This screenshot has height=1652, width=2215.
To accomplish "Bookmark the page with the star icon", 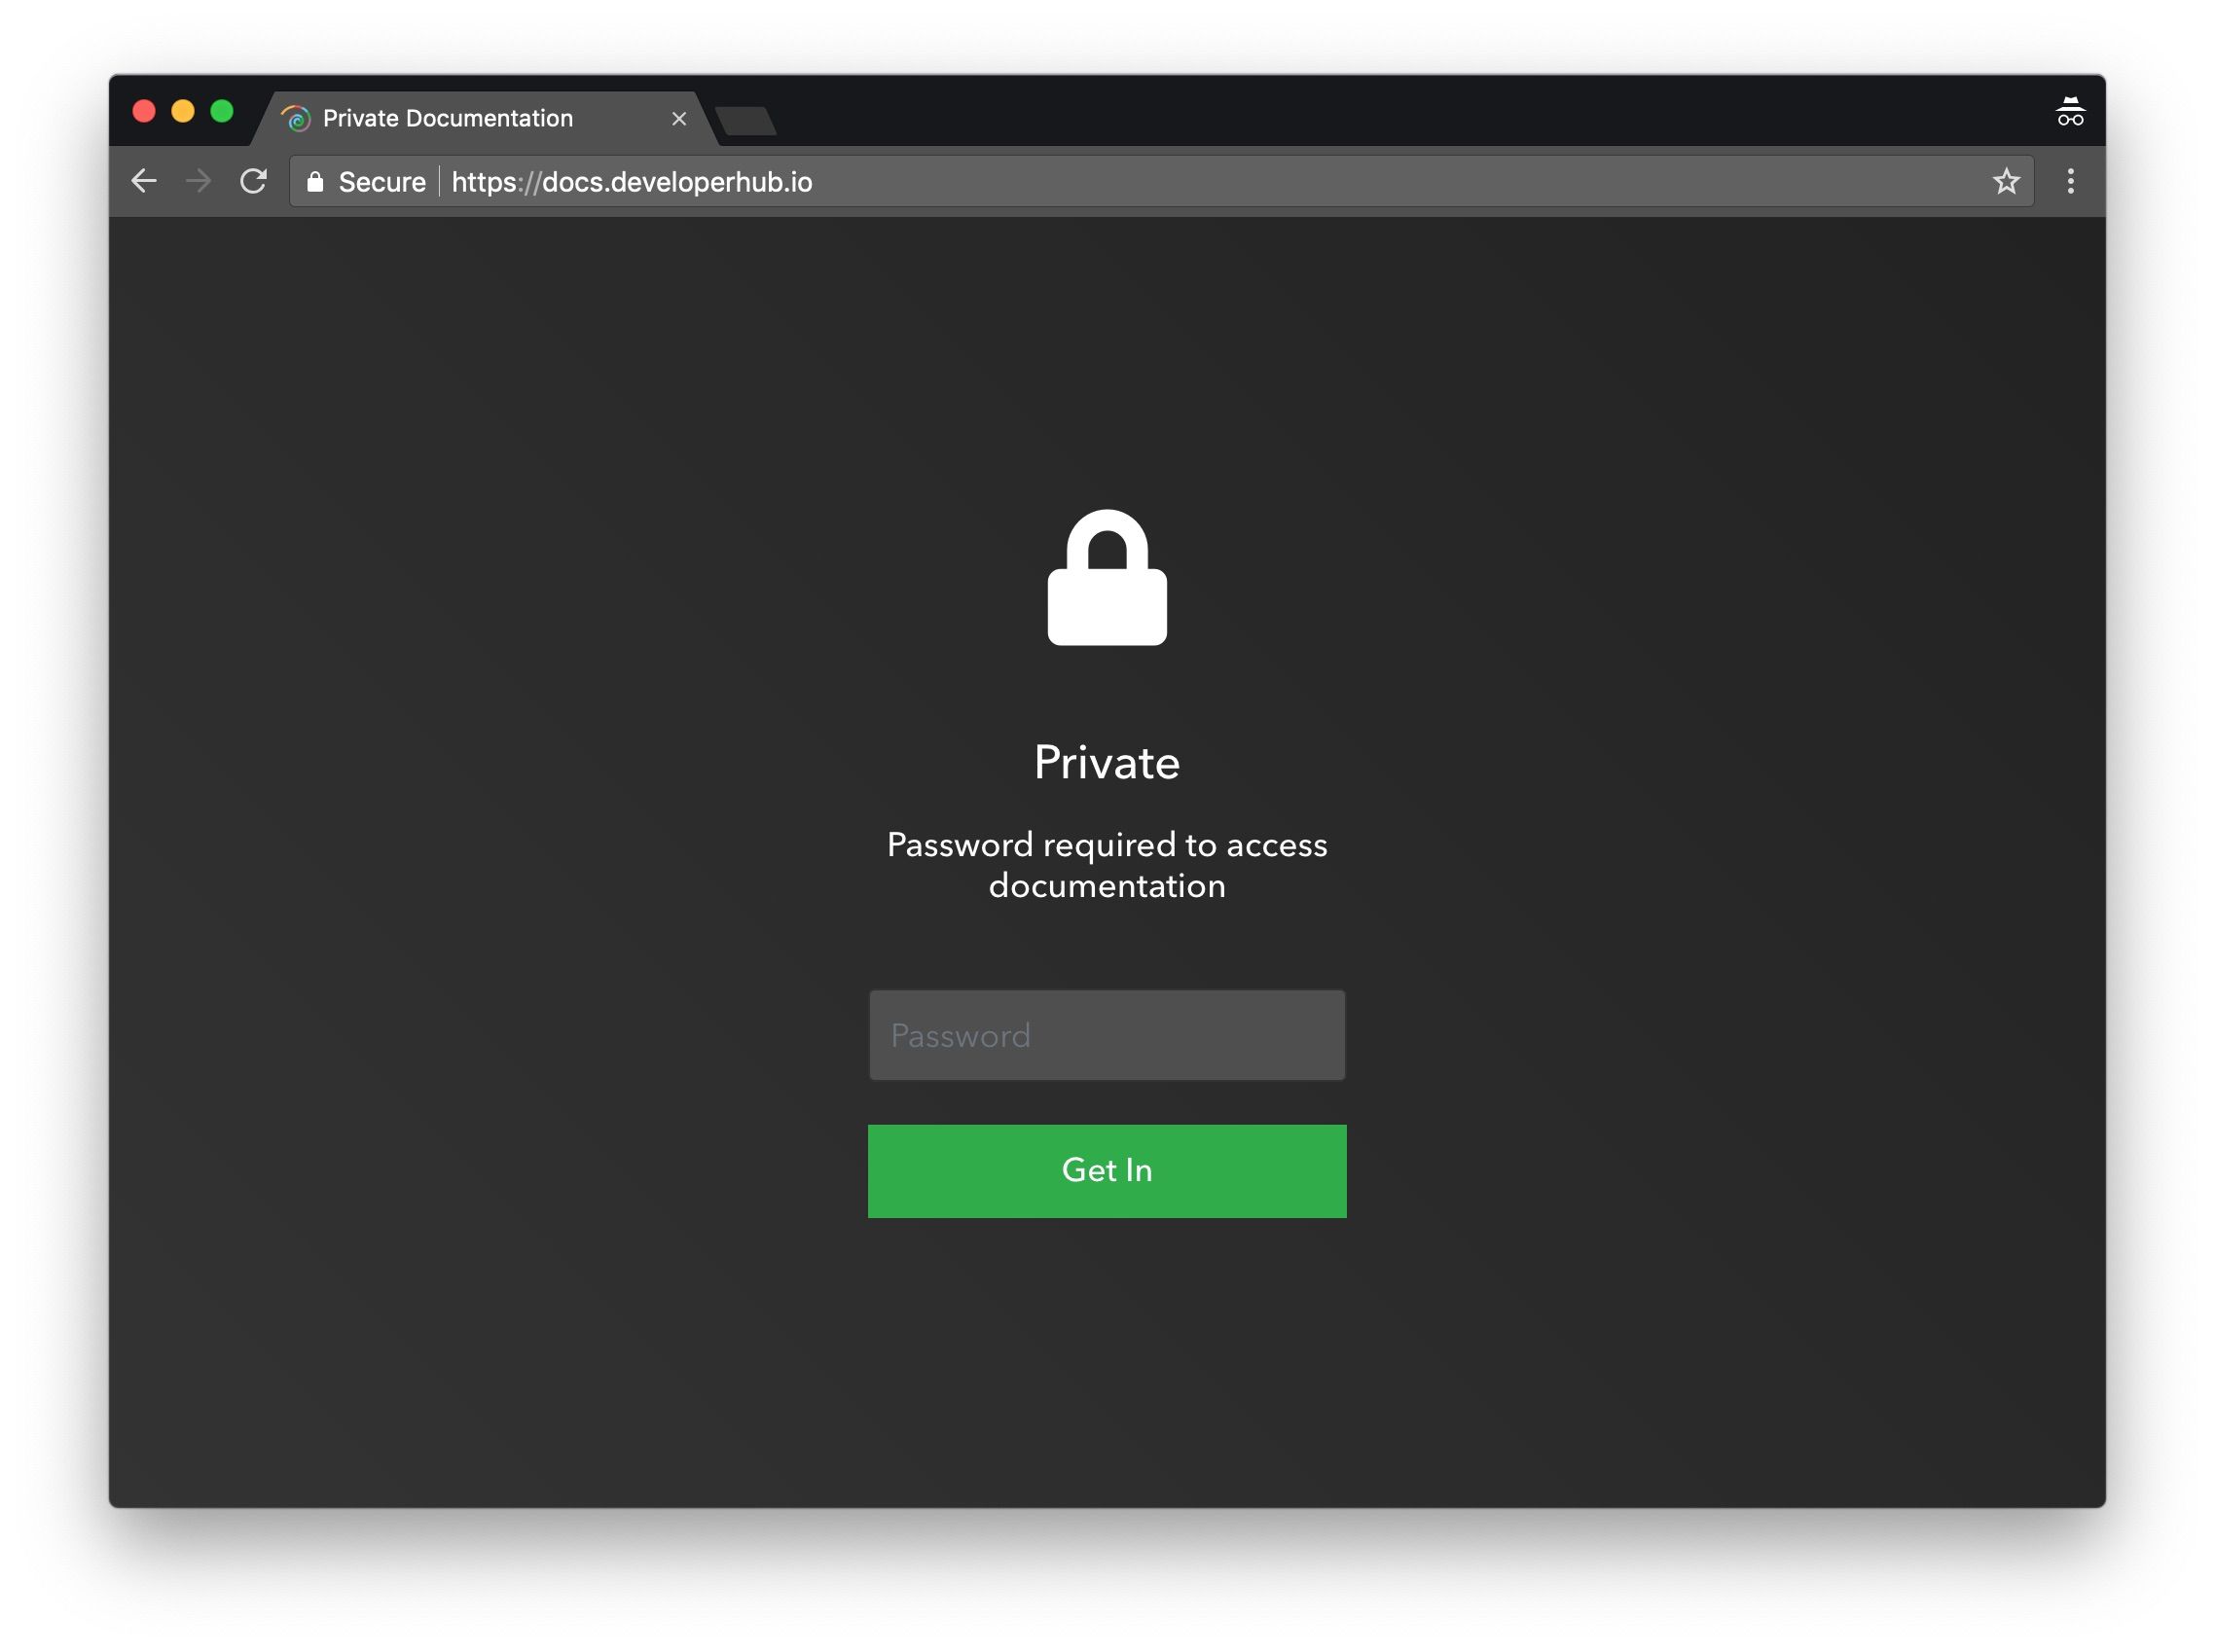I will pyautogui.click(x=2006, y=181).
